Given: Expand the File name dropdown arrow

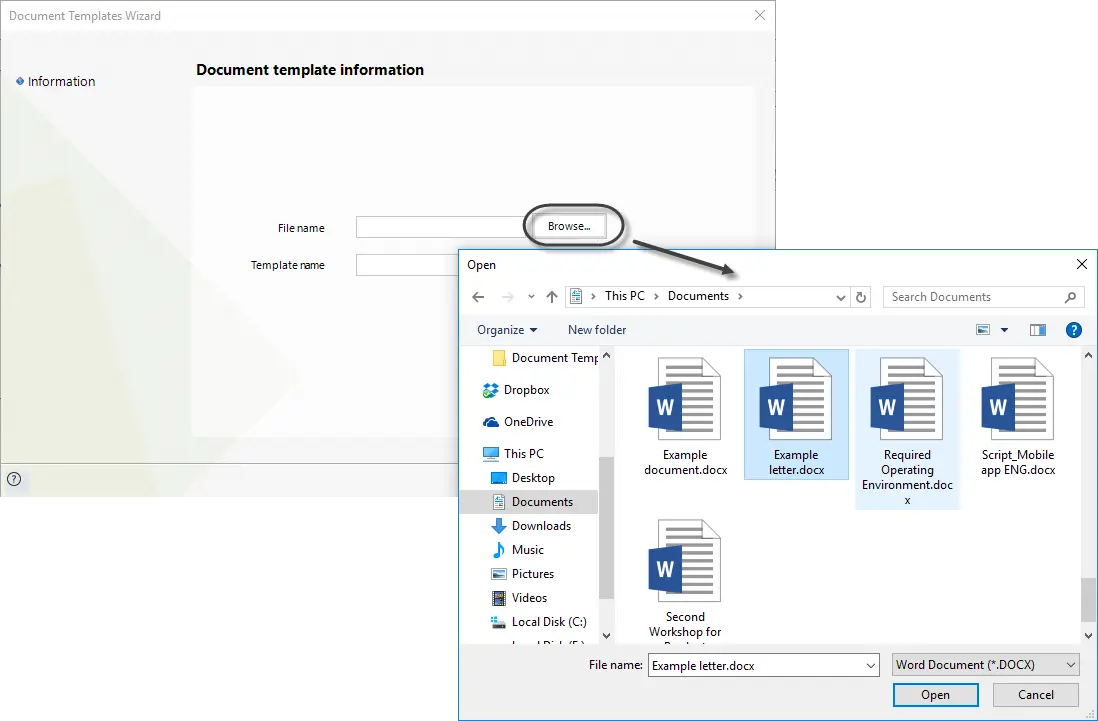Looking at the screenshot, I should tap(870, 665).
